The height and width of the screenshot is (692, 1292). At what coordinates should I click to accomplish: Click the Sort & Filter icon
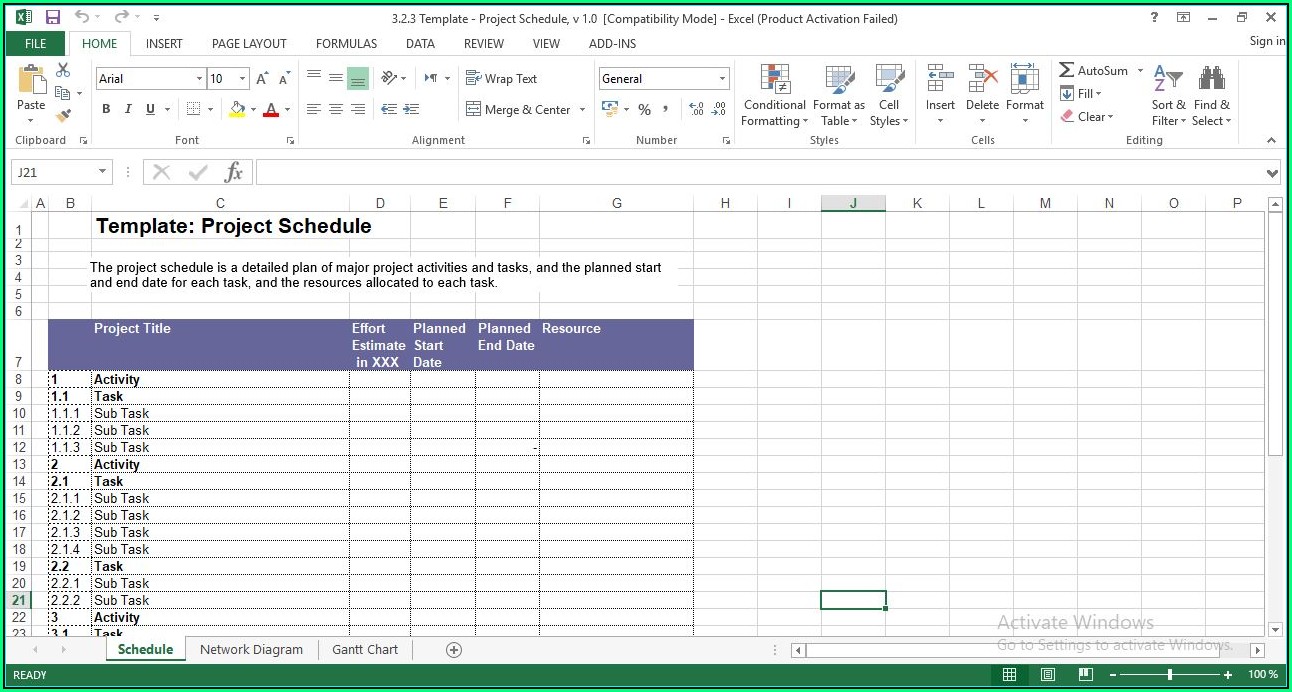click(1167, 80)
